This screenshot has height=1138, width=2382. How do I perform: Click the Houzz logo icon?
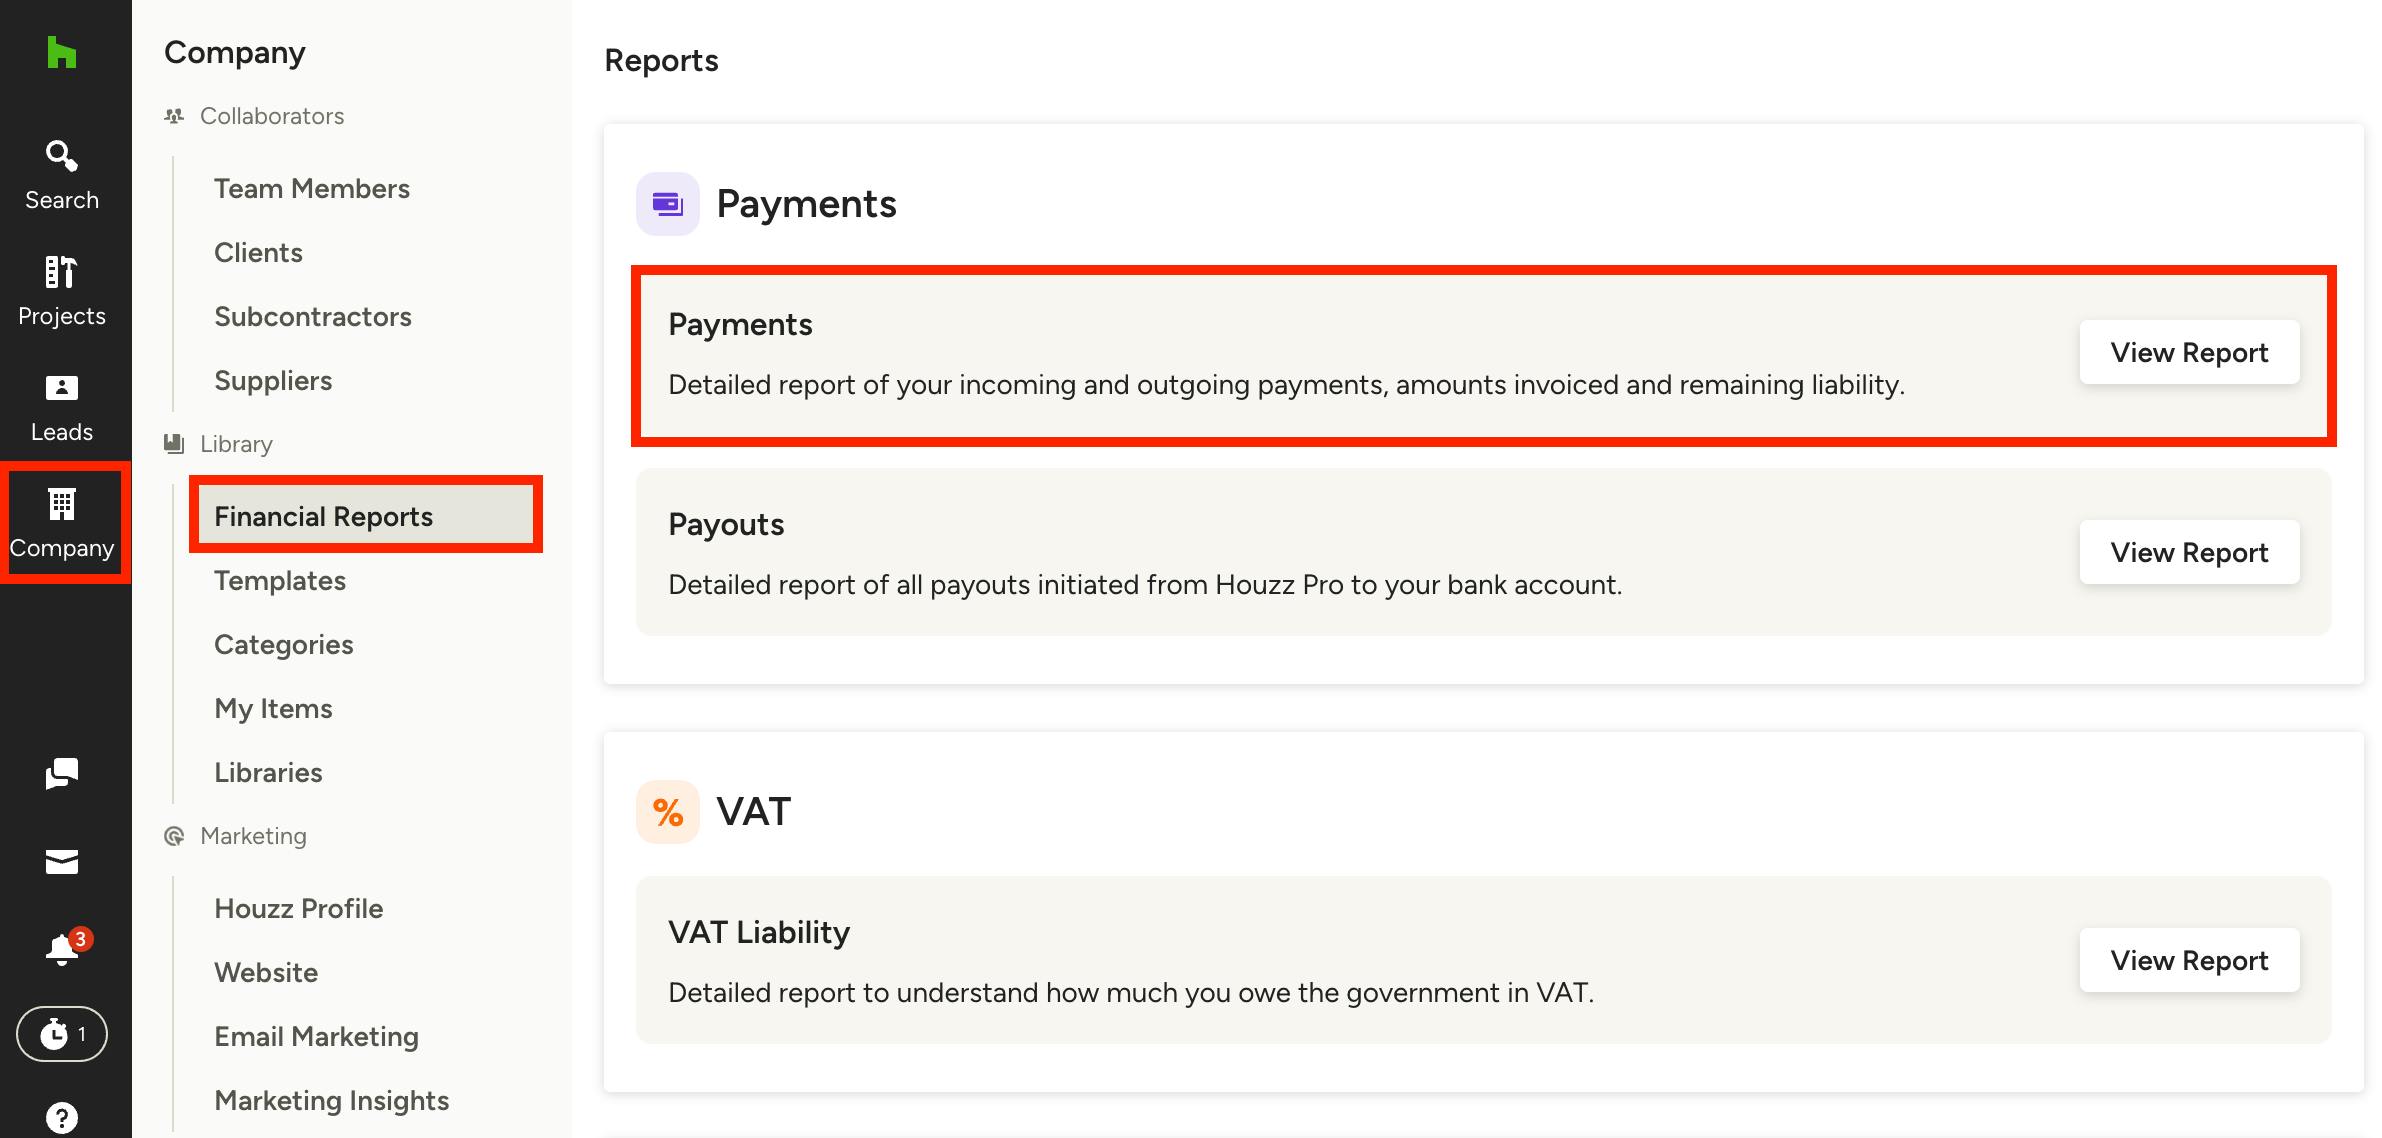pos(61,53)
